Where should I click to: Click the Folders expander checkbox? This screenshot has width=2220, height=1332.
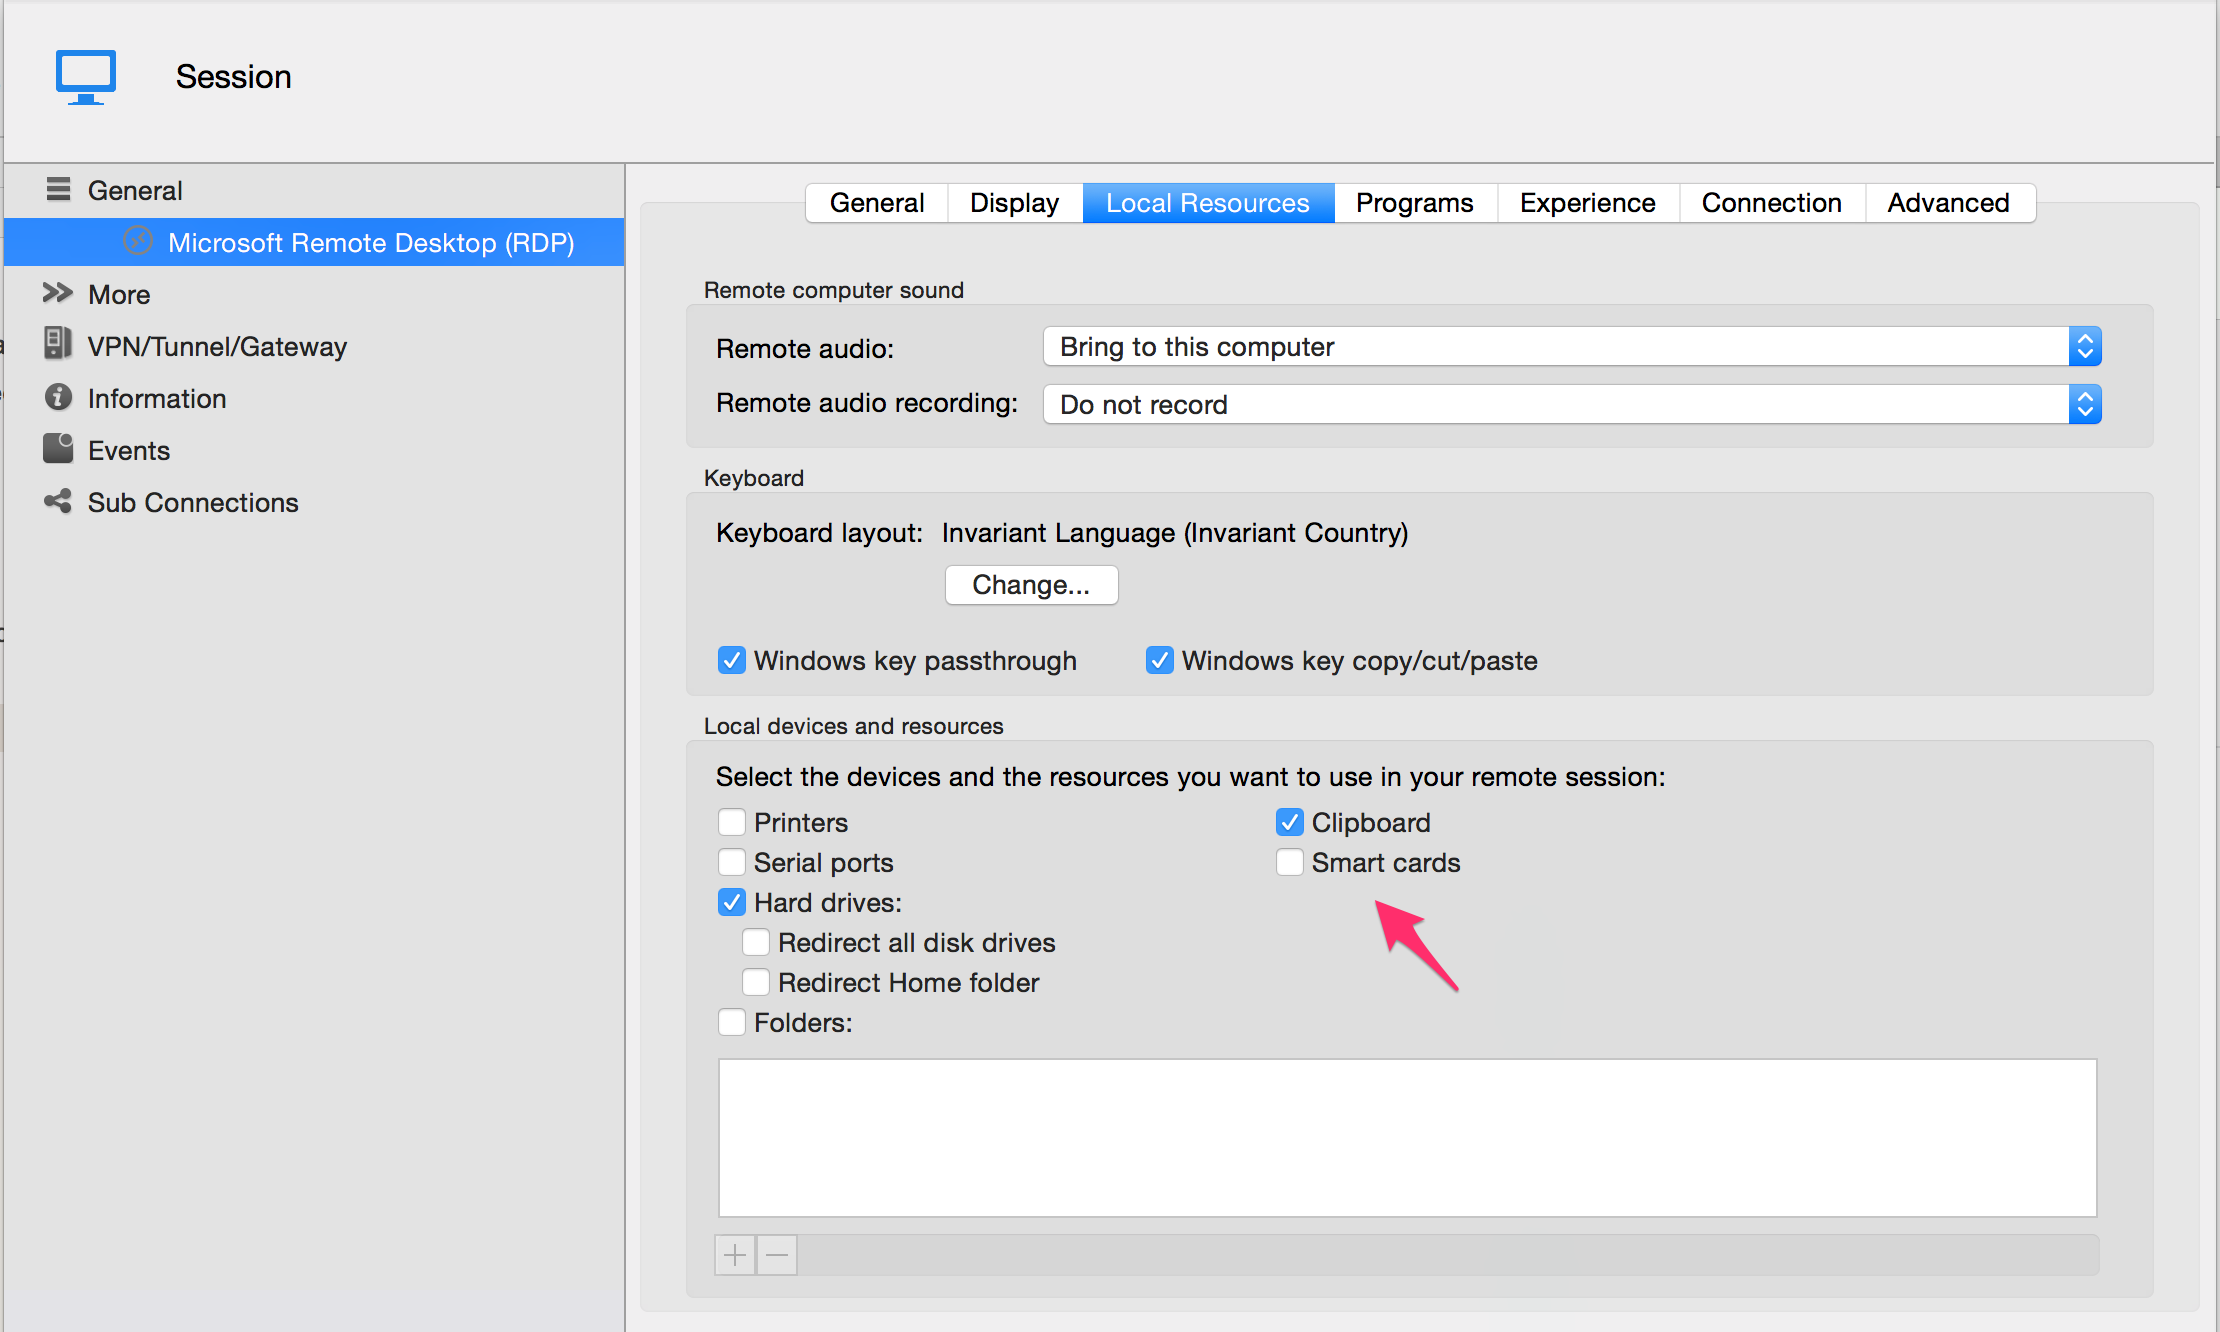pyautogui.click(x=733, y=1020)
